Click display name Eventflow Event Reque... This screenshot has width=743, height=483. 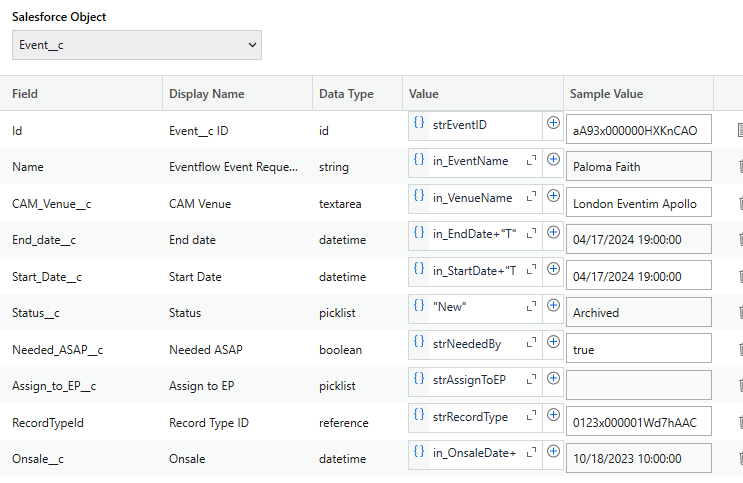tap(234, 167)
